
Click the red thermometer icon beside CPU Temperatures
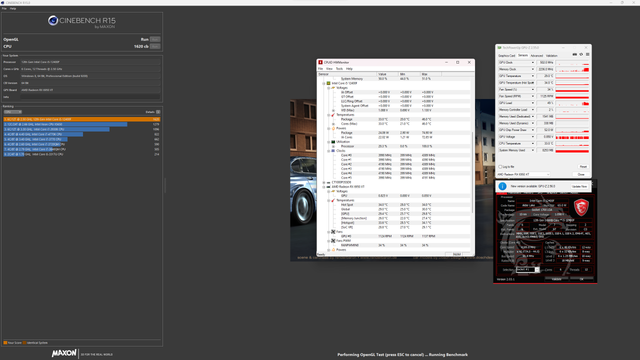333,115
